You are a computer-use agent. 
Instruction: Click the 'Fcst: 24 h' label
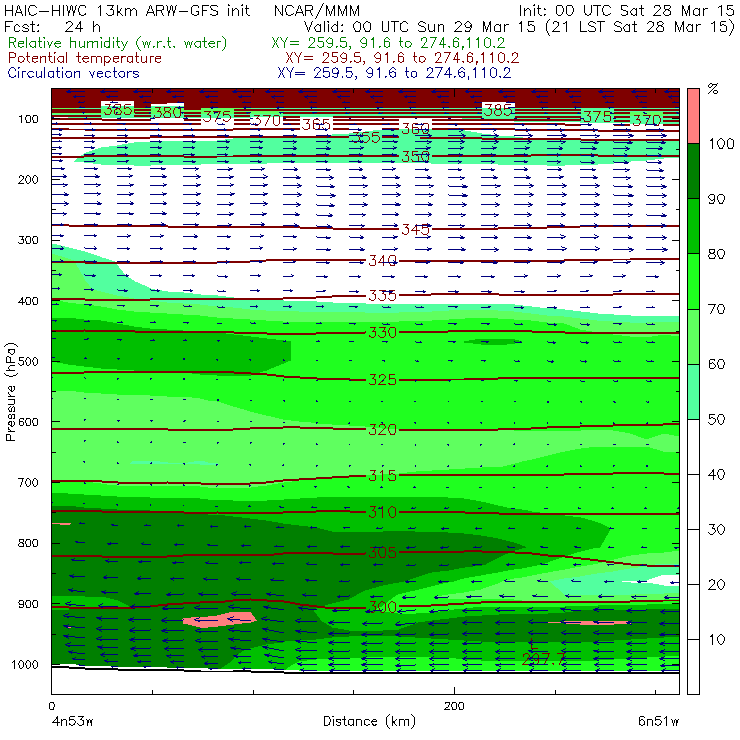(x=52, y=26)
